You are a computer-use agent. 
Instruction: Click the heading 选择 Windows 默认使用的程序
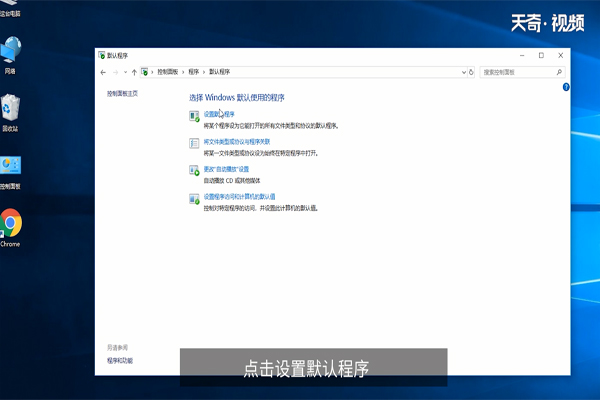click(x=237, y=98)
